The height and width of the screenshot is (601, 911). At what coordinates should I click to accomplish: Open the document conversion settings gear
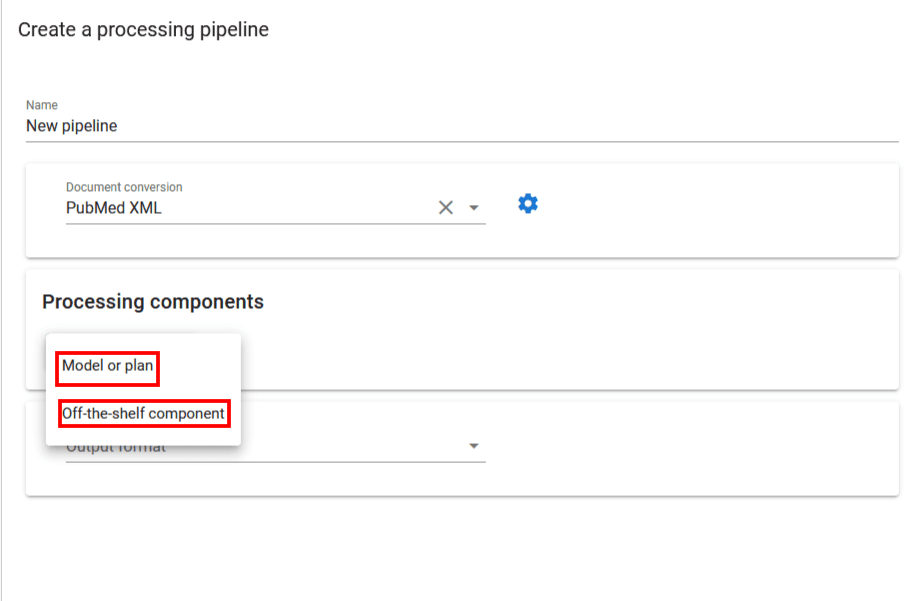(x=528, y=204)
